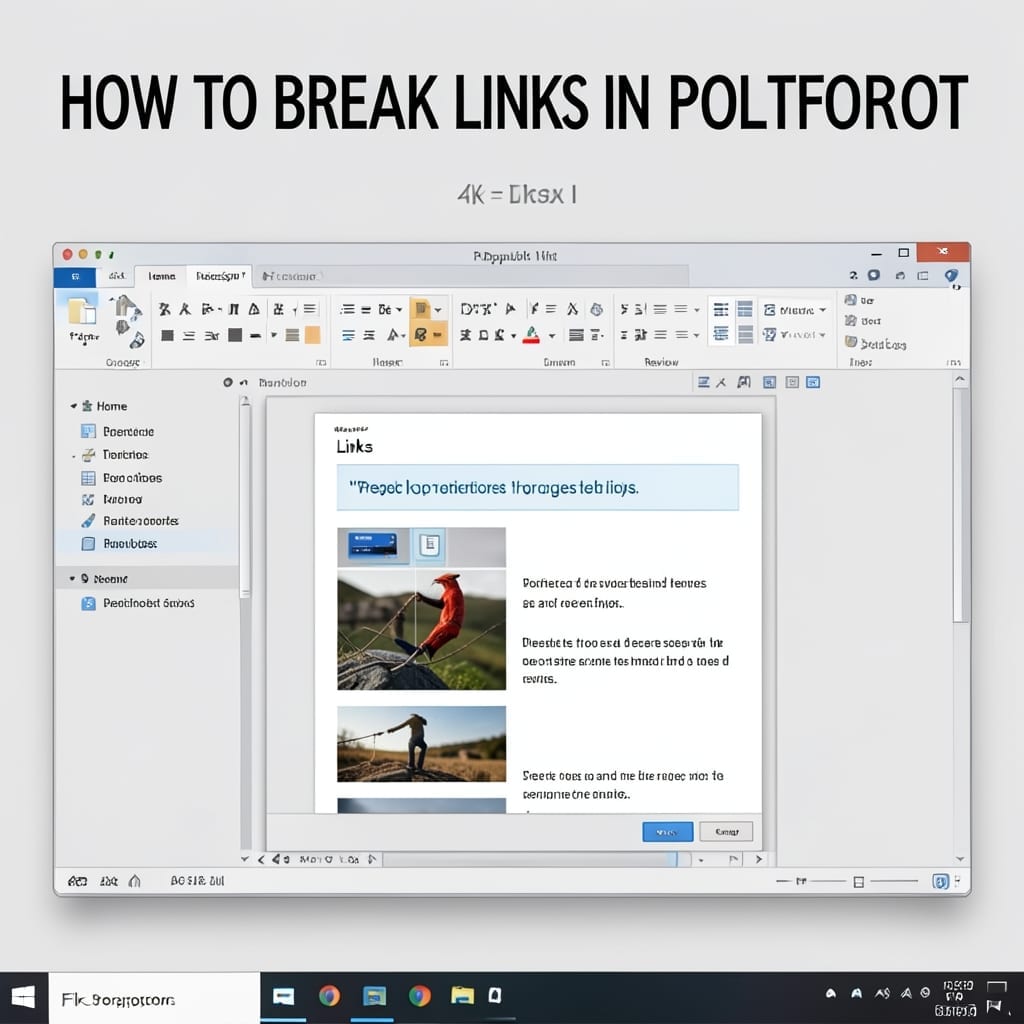Collapse ribbon using chevron at ribbon's right edge

(959, 379)
